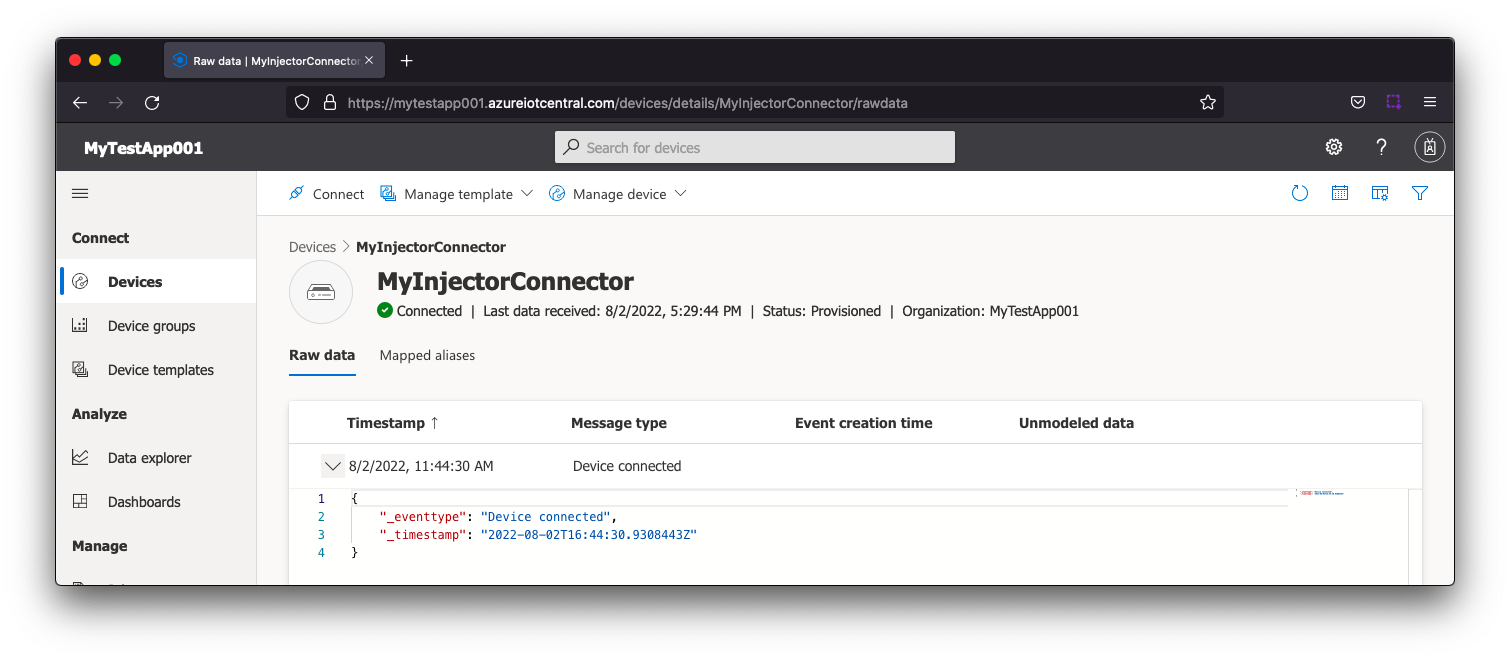Image resolution: width=1510 pixels, height=659 pixels.
Task: Open the column options table icon
Action: (x=1380, y=194)
